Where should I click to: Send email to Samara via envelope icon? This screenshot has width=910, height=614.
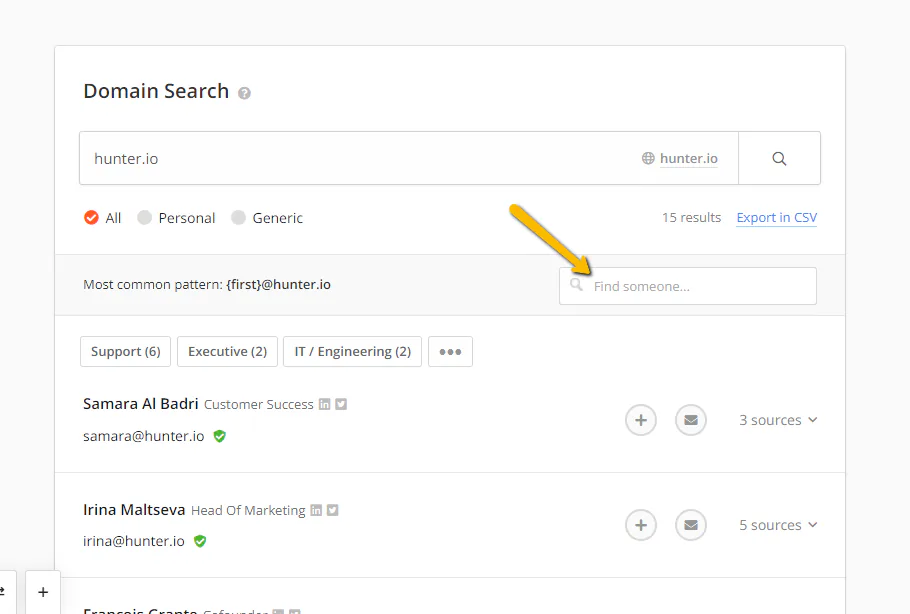click(x=691, y=420)
